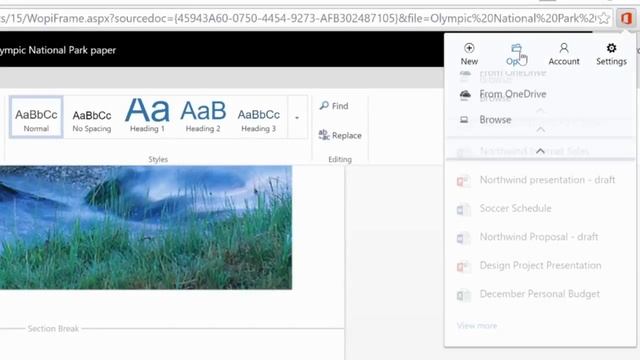The image size is (640, 360).
Task: Bookmark this page with the star icon
Action: tap(604, 18)
